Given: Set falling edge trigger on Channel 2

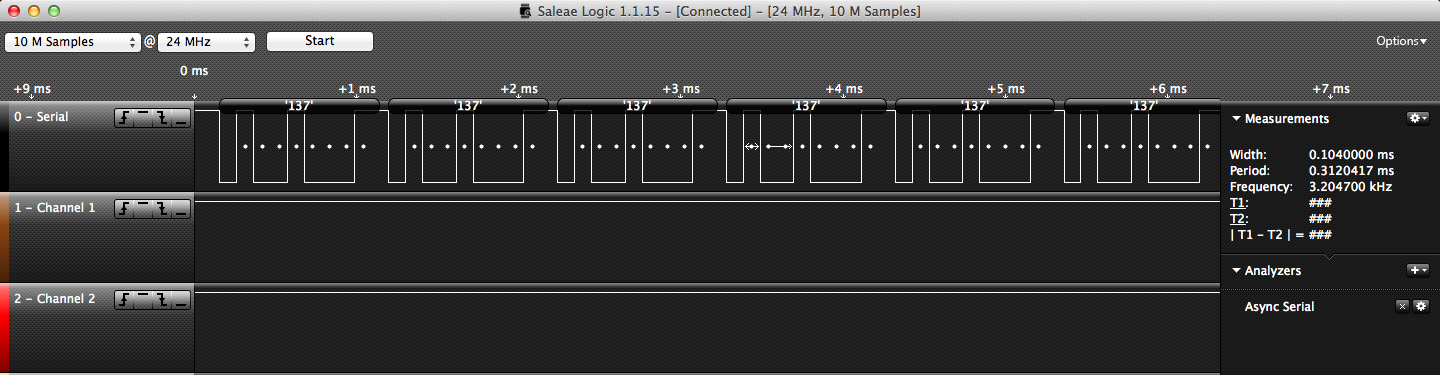Looking at the screenshot, I should pyautogui.click(x=162, y=299).
